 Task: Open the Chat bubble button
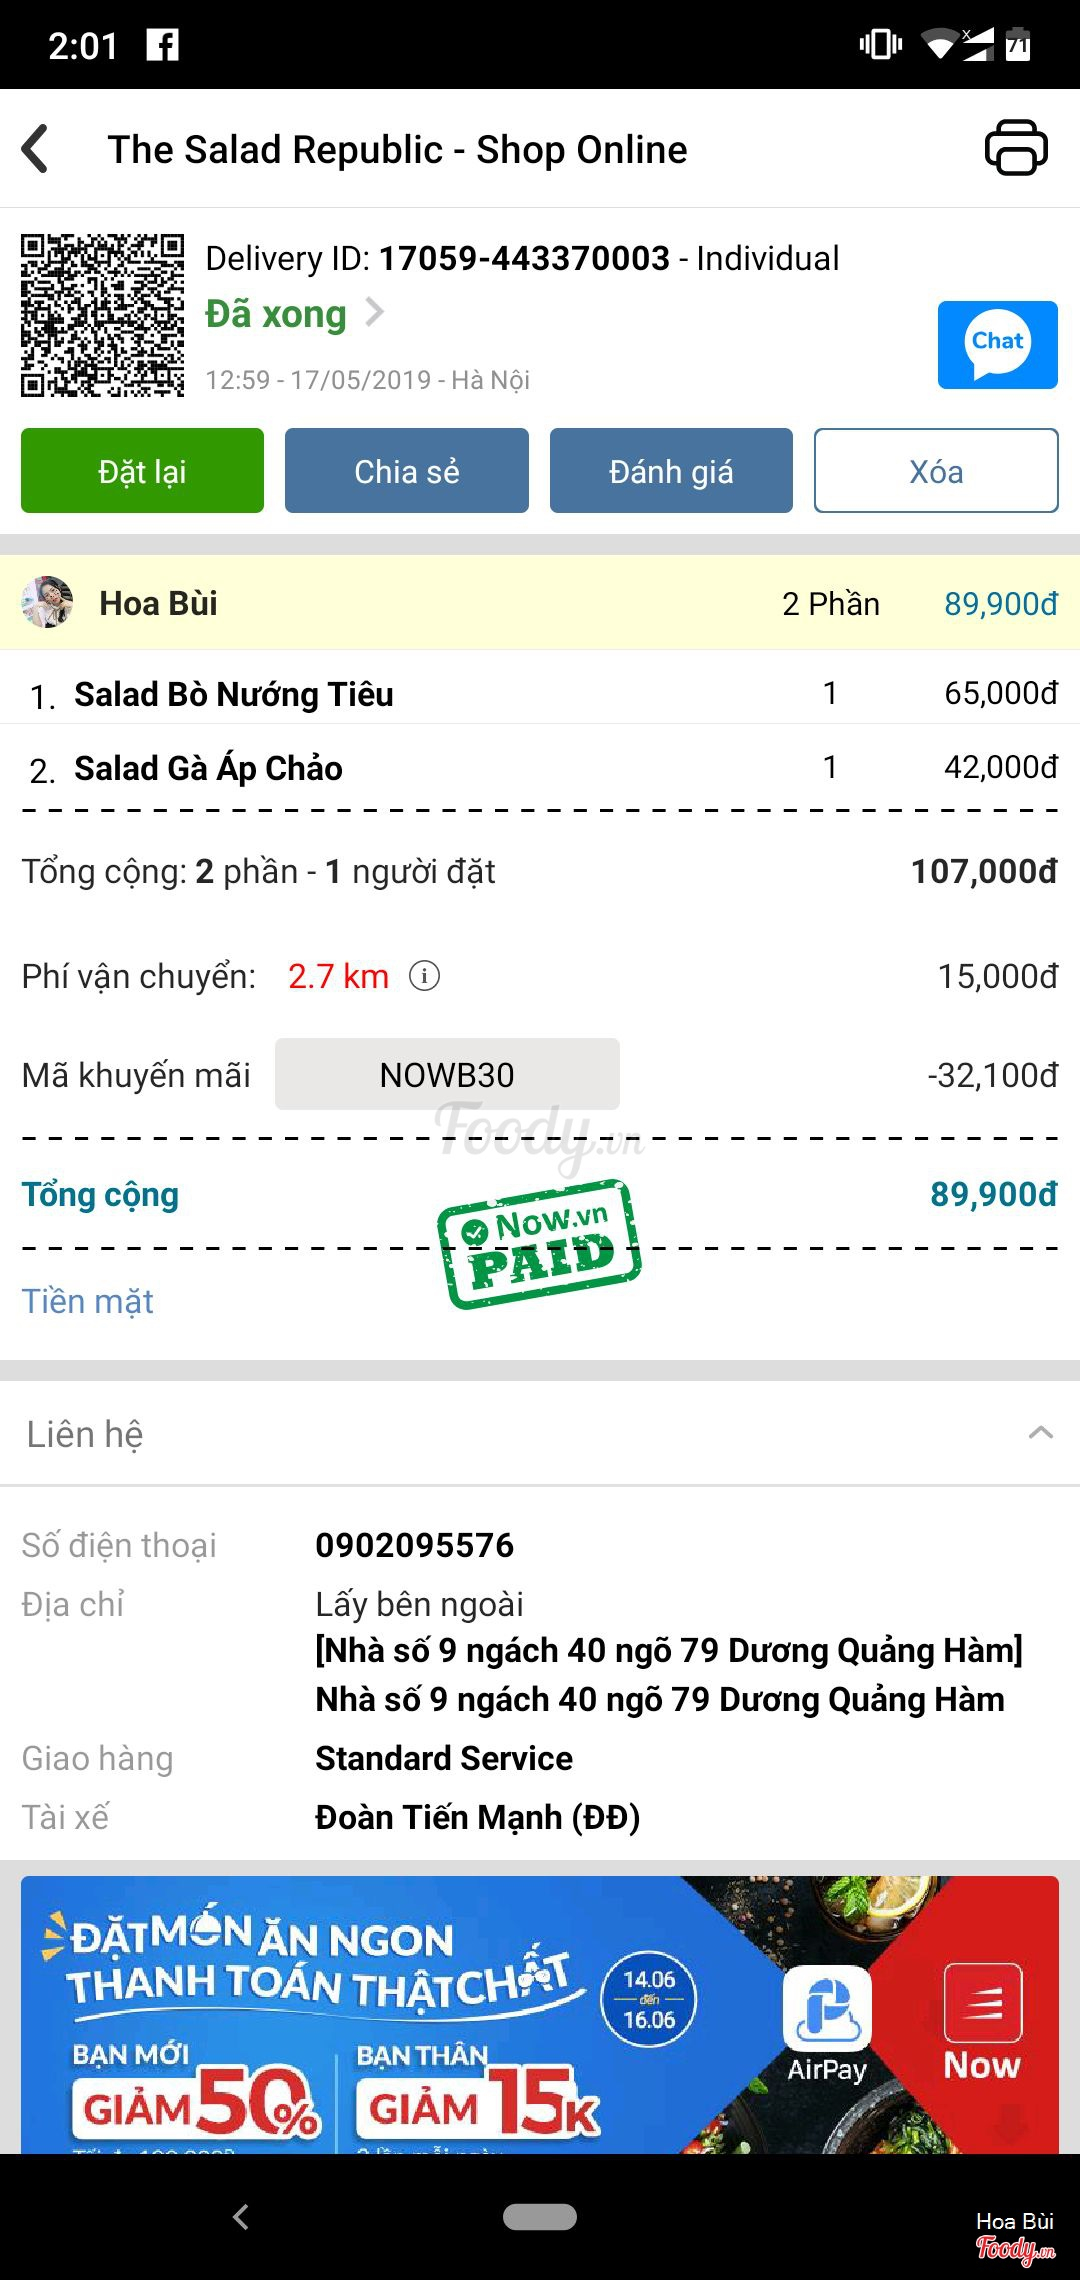(997, 344)
